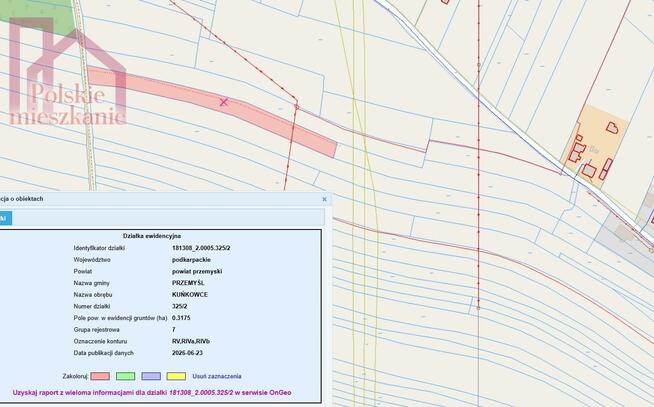Click the object information panel title bar
This screenshot has height=407, width=654.
(163, 199)
